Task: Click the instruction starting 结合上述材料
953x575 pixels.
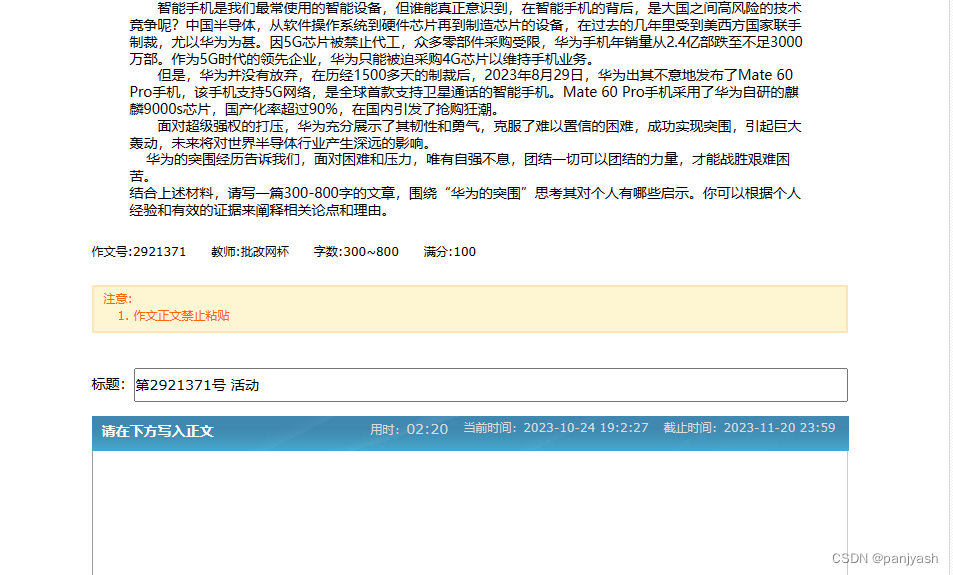Action: tap(465, 201)
